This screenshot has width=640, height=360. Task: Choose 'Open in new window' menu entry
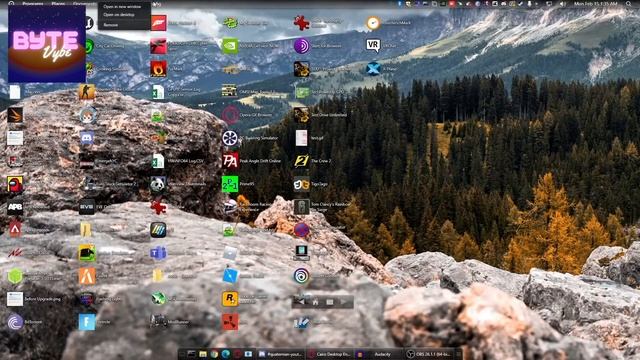122,7
